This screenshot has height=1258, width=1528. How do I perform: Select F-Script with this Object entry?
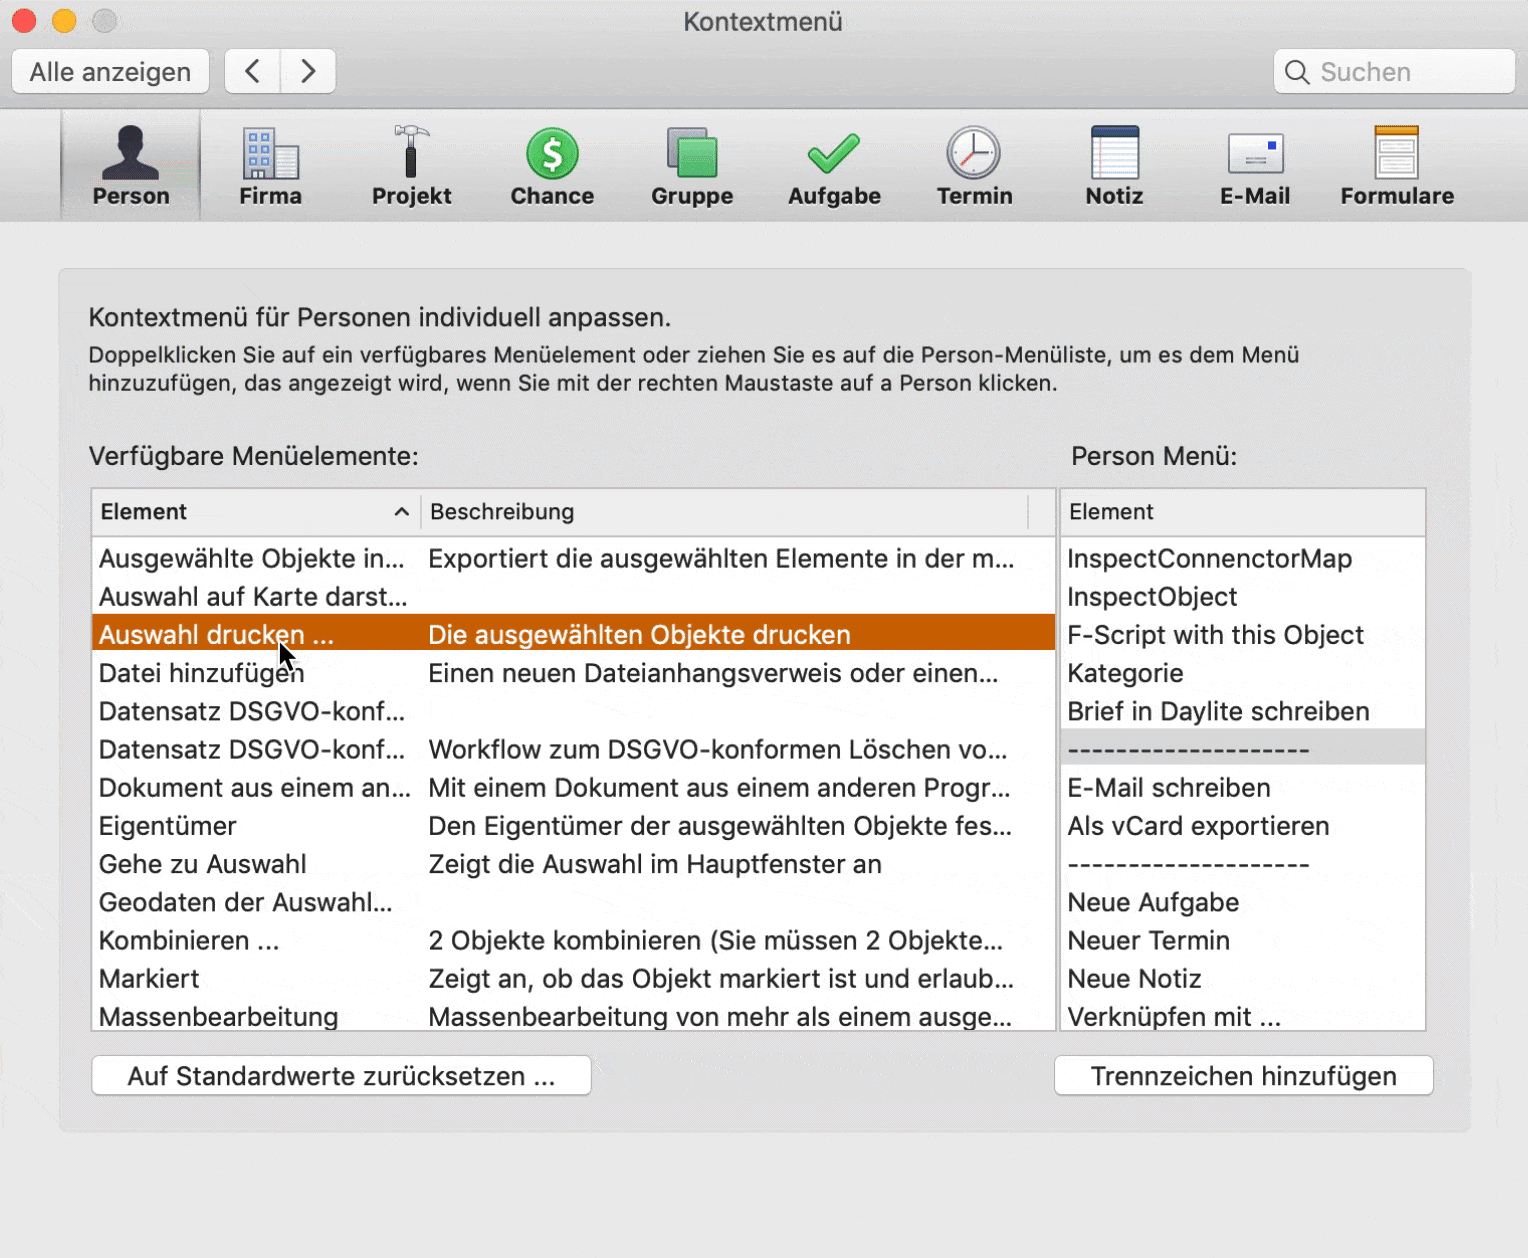(1242, 635)
